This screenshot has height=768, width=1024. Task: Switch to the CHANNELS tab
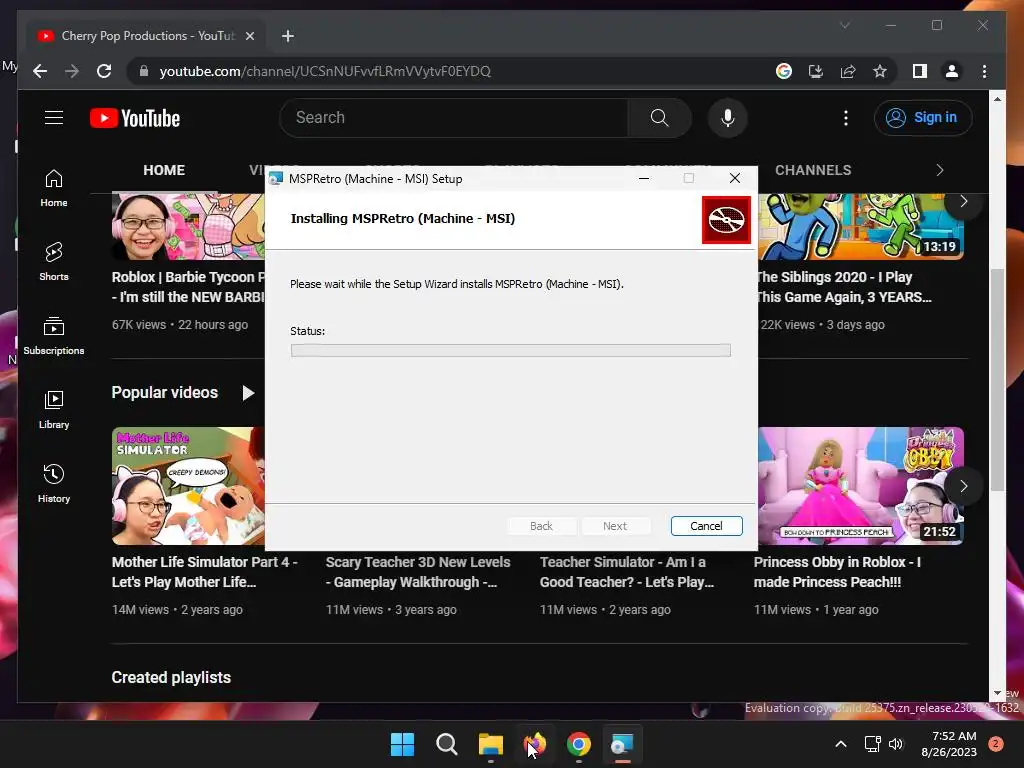coord(813,170)
